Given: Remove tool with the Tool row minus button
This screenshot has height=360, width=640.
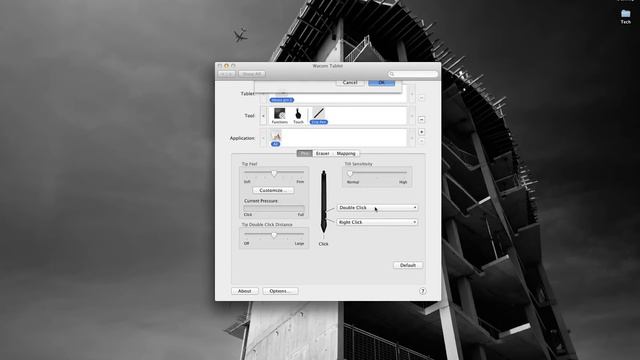Looking at the screenshot, I should coord(422,120).
